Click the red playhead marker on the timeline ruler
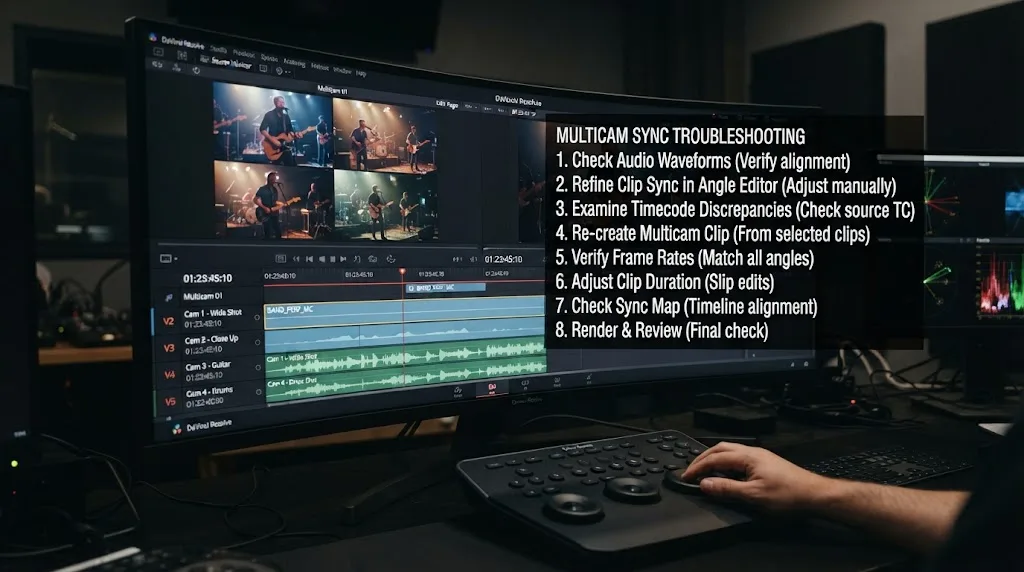1024x572 pixels. (x=402, y=271)
